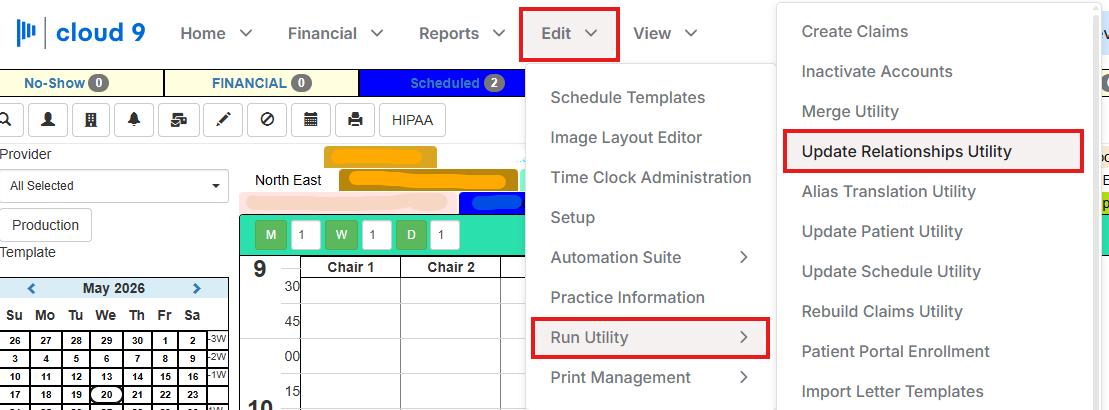Click the May 2026 calendar title

click(113, 288)
